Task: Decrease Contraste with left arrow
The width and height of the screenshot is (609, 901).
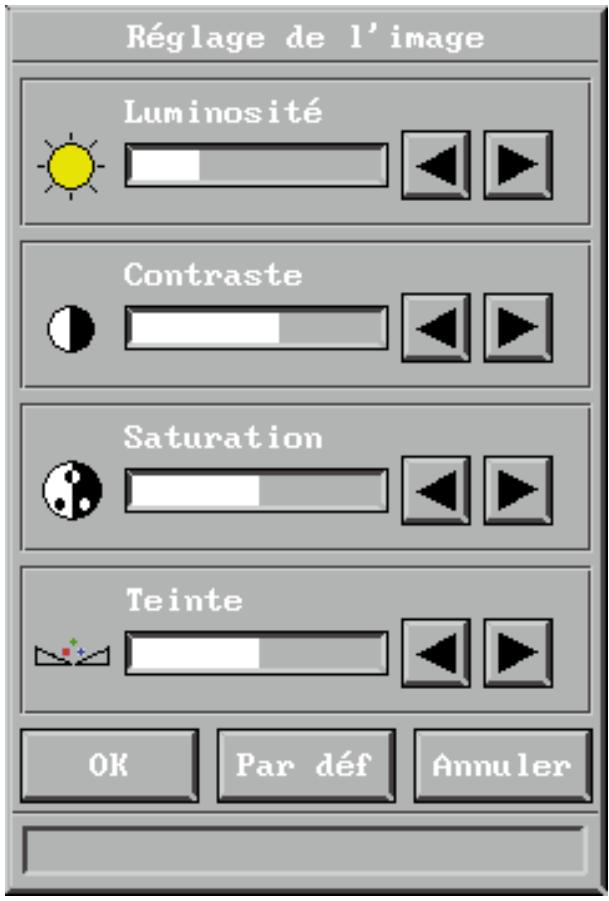Action: (x=436, y=328)
